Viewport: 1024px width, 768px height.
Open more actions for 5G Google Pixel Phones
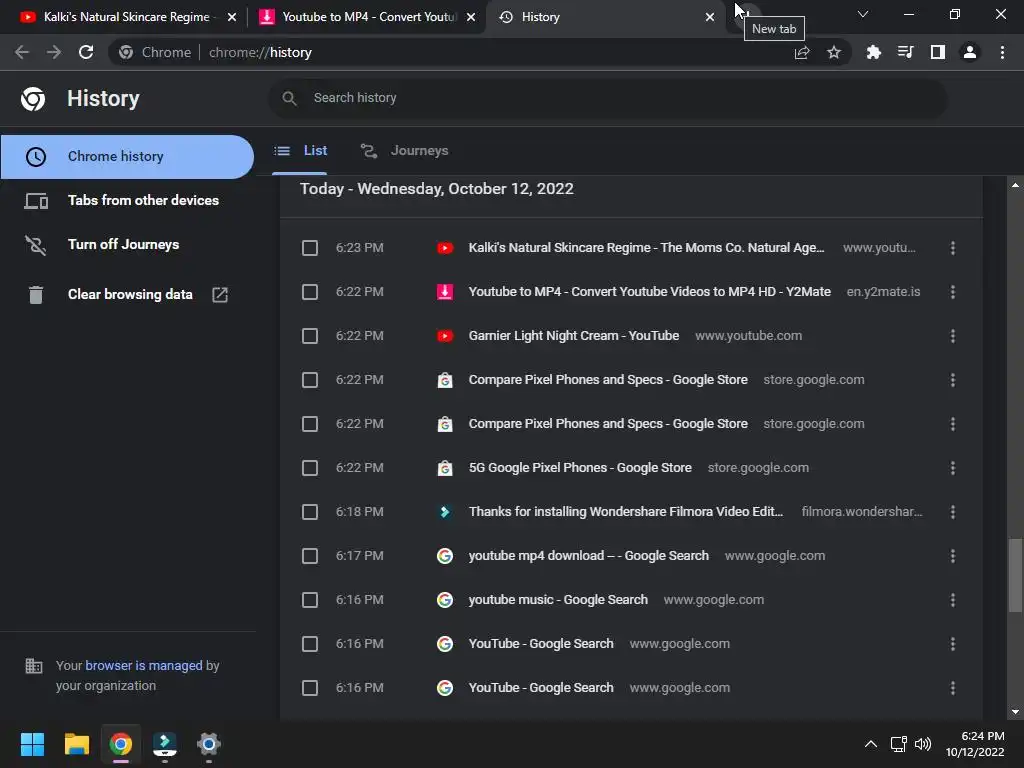[953, 468]
